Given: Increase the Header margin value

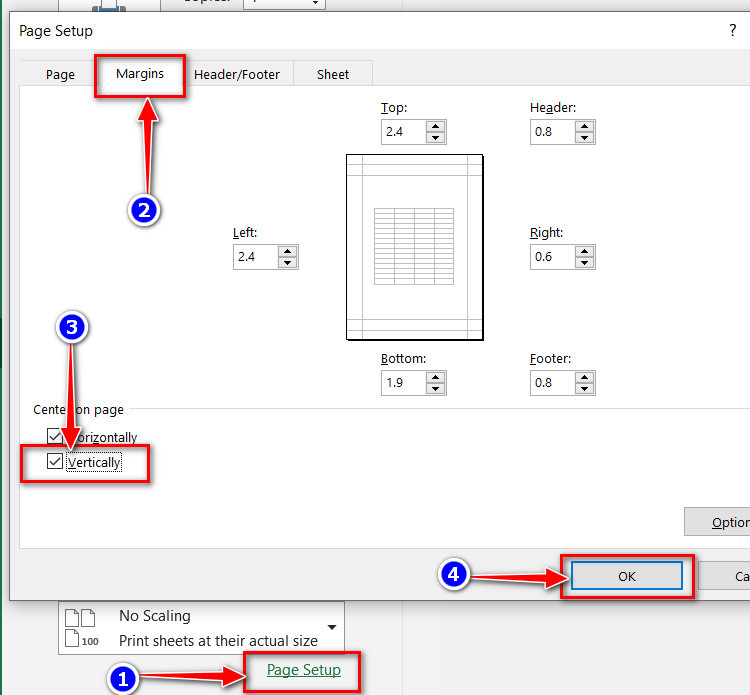Looking at the screenshot, I should (585, 127).
